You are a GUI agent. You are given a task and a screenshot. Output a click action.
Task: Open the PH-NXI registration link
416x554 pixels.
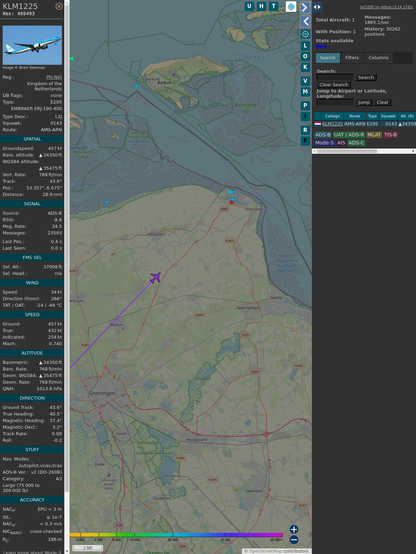click(x=54, y=77)
